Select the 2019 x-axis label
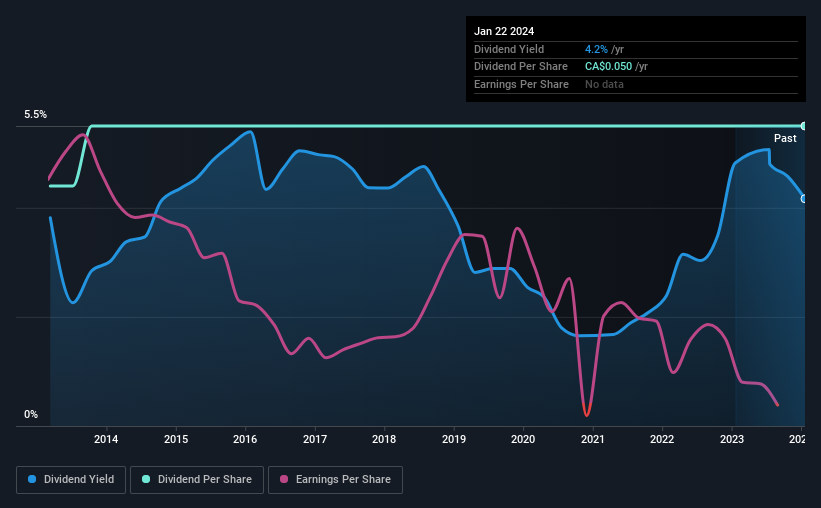The height and width of the screenshot is (508, 821). tap(453, 439)
